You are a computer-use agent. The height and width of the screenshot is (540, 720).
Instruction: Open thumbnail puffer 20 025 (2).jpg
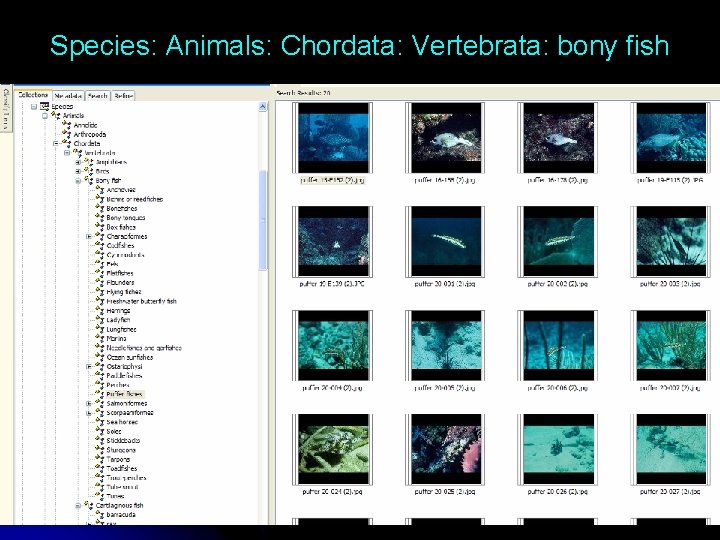pyautogui.click(x=445, y=449)
